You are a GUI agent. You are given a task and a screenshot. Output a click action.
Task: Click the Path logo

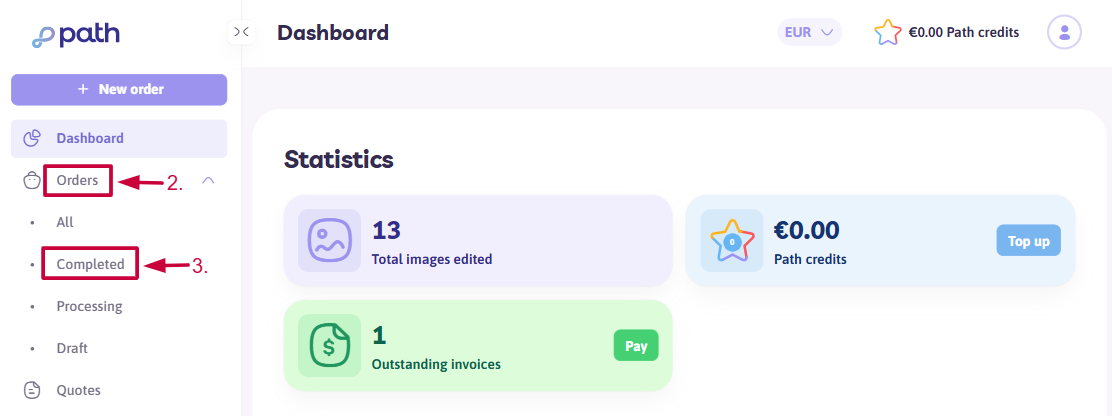point(76,35)
